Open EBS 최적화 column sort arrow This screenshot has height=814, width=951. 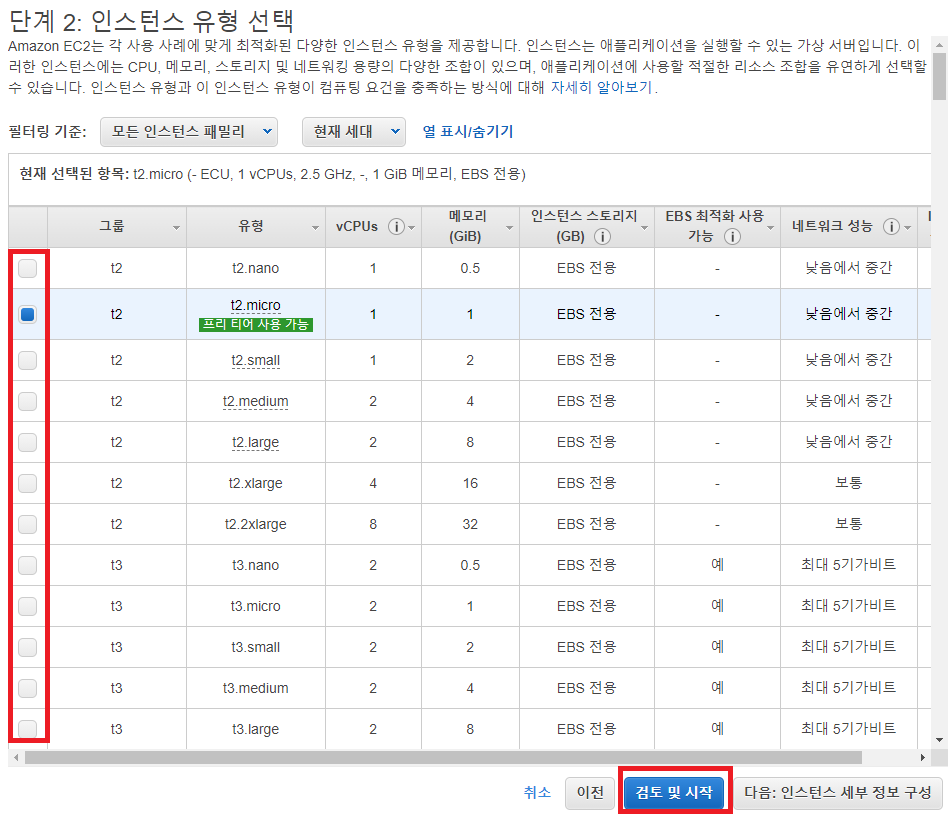(770, 228)
